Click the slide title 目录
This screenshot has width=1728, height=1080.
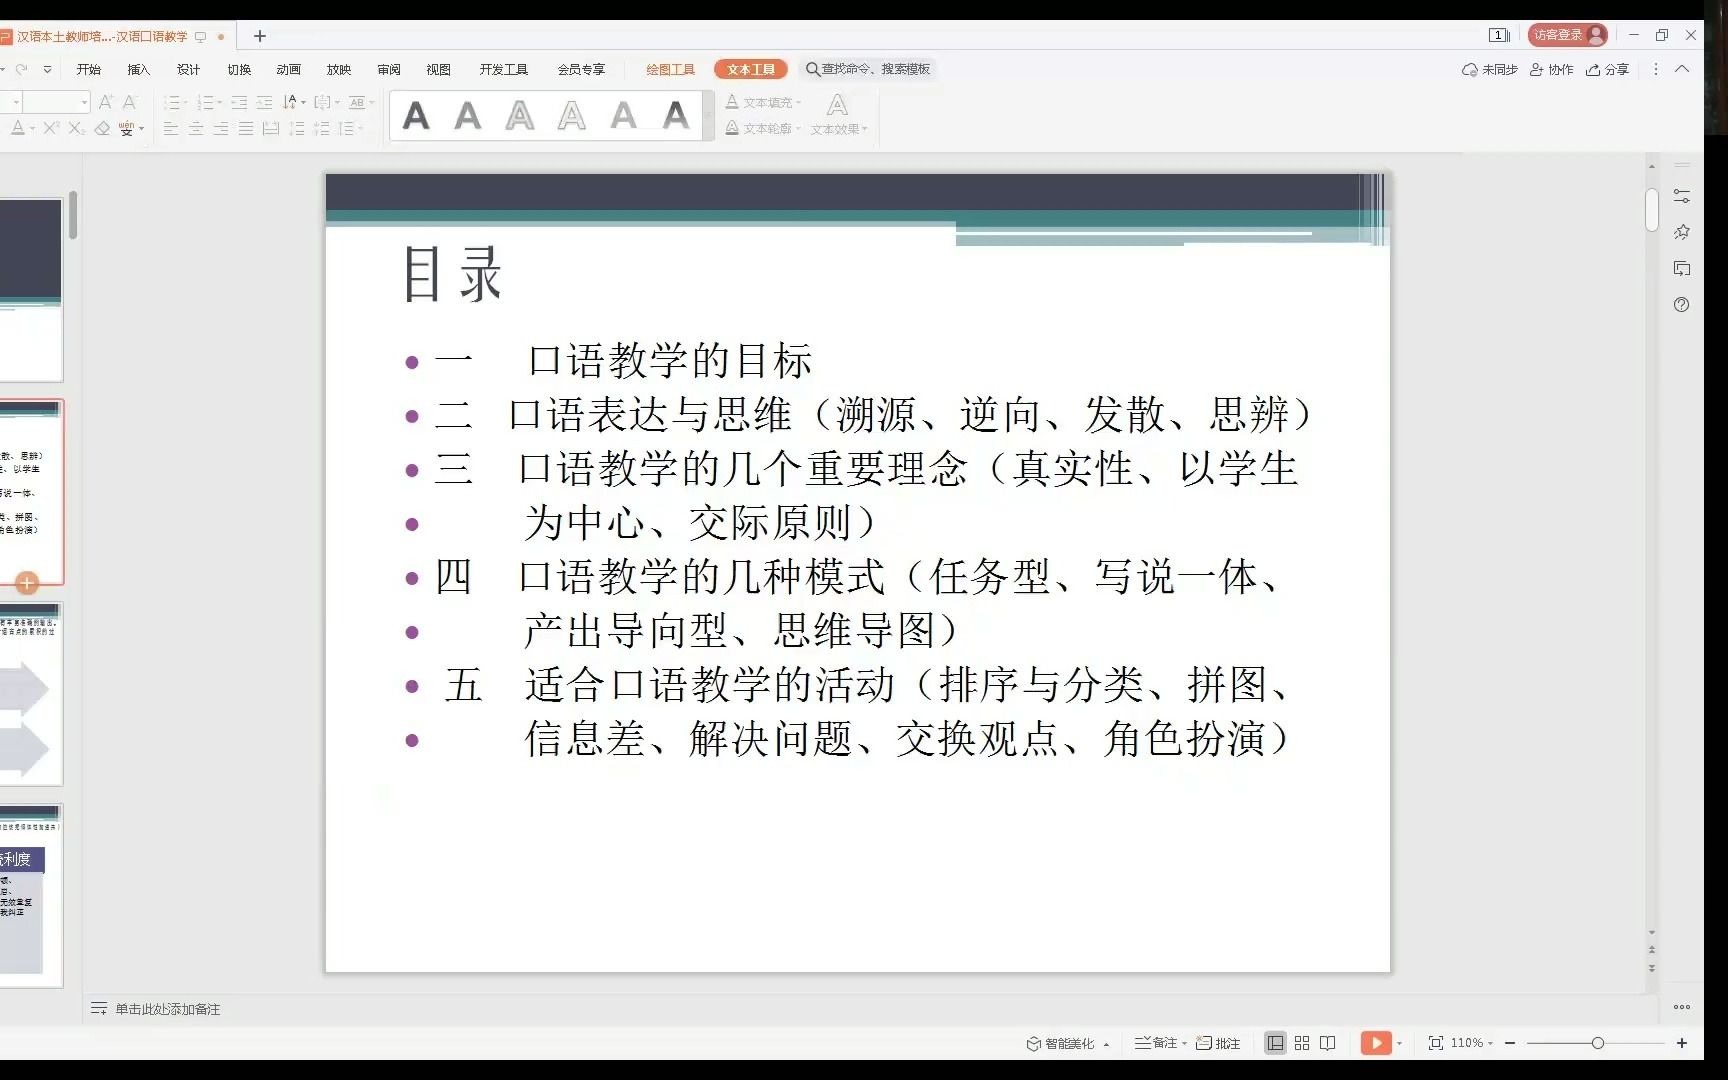coord(453,274)
